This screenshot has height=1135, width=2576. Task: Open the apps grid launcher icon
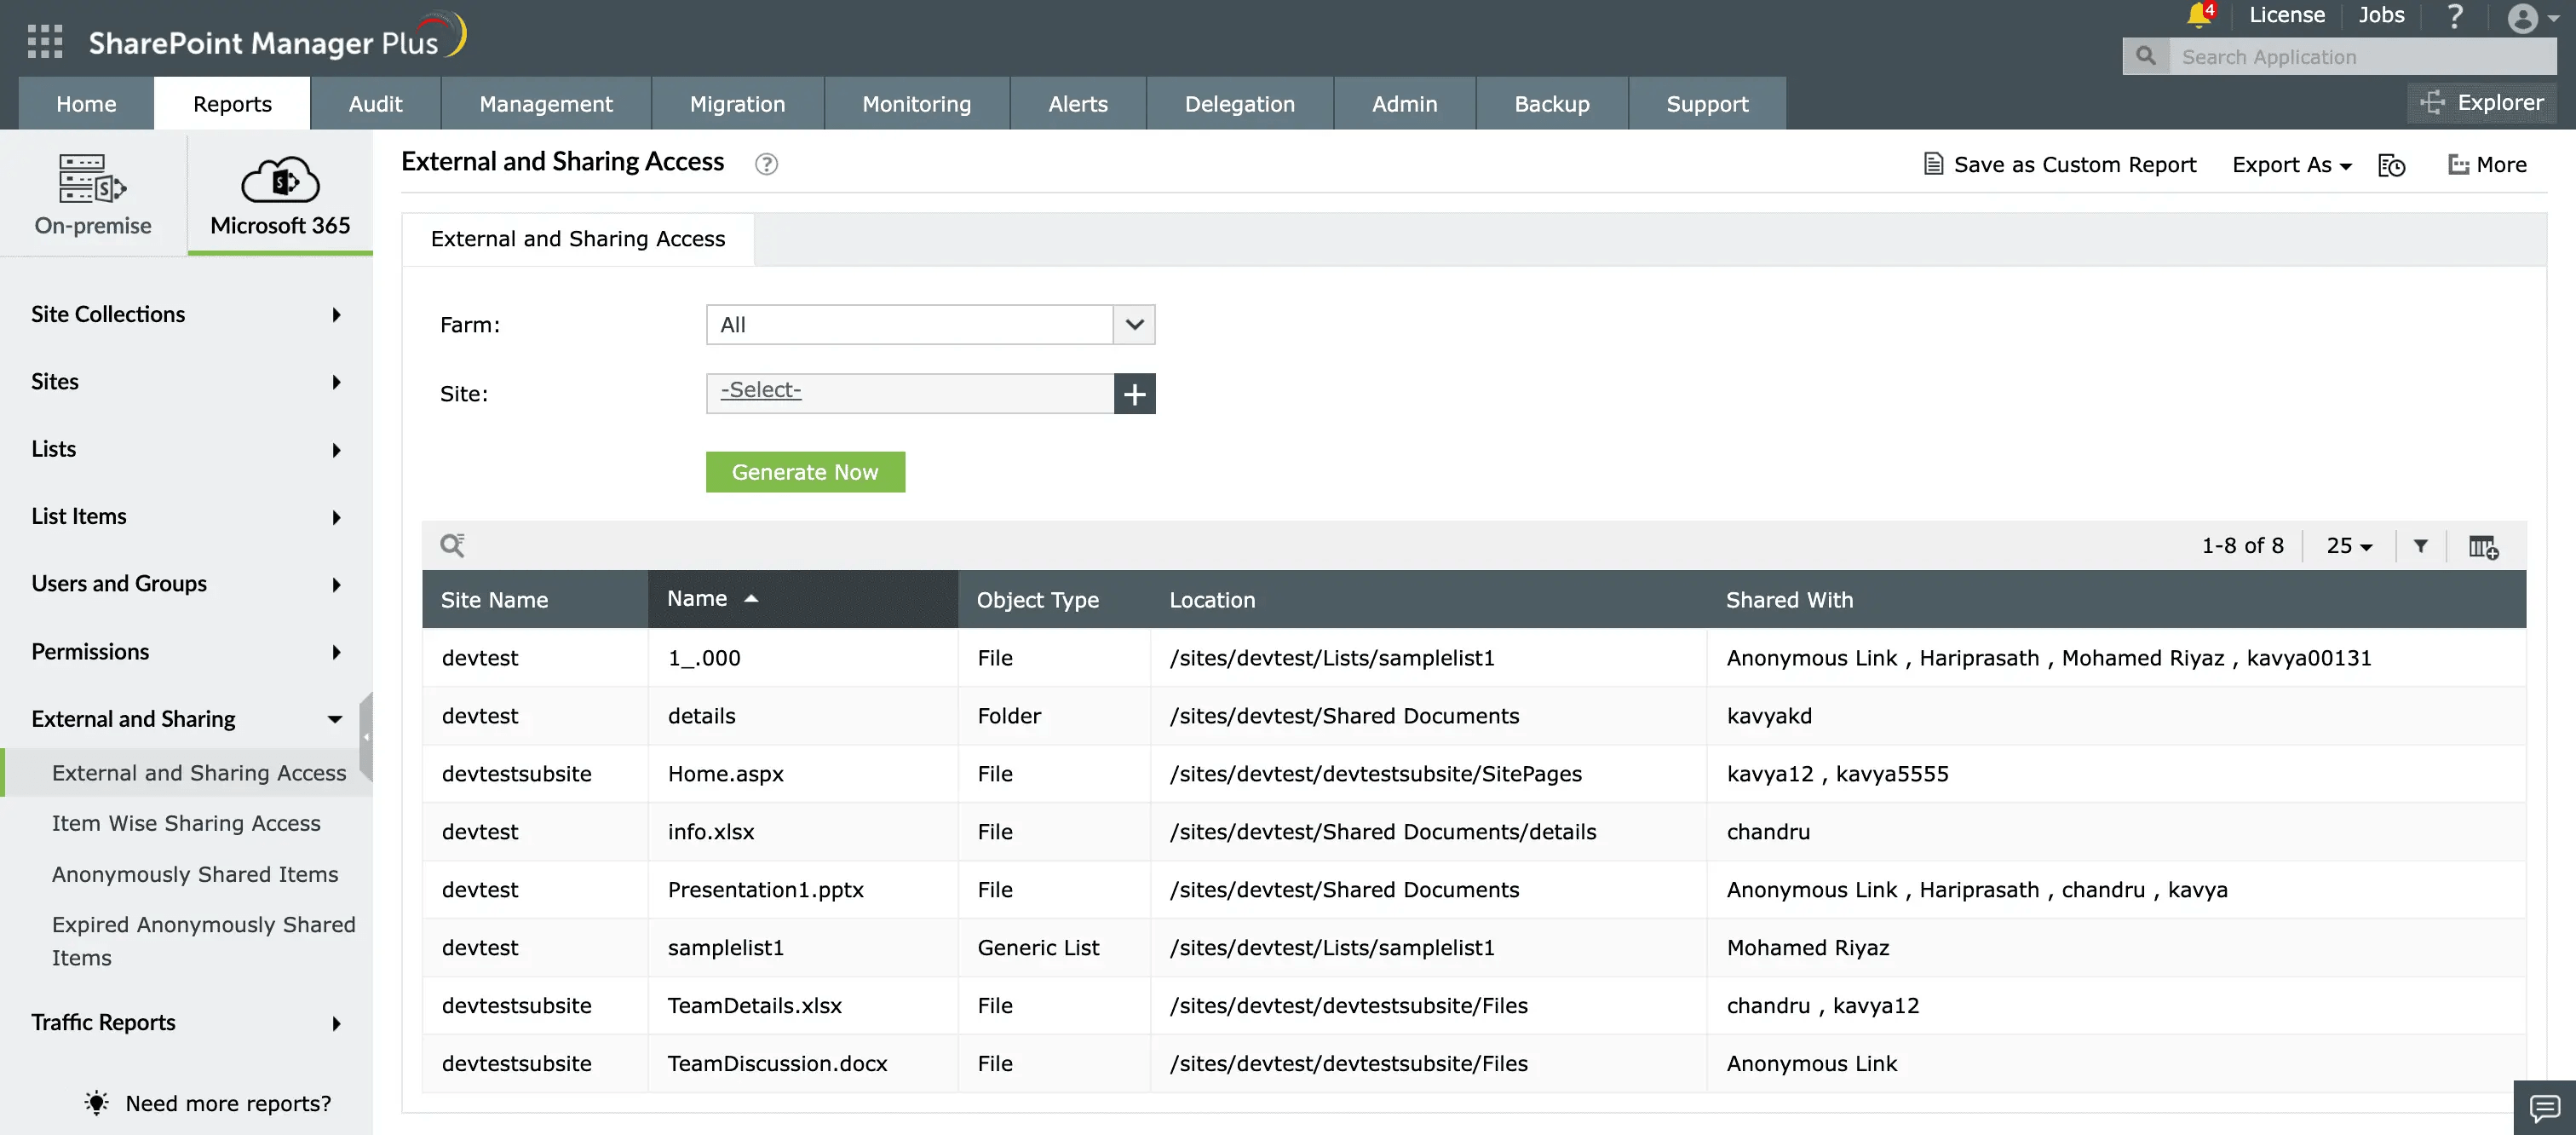(45, 41)
